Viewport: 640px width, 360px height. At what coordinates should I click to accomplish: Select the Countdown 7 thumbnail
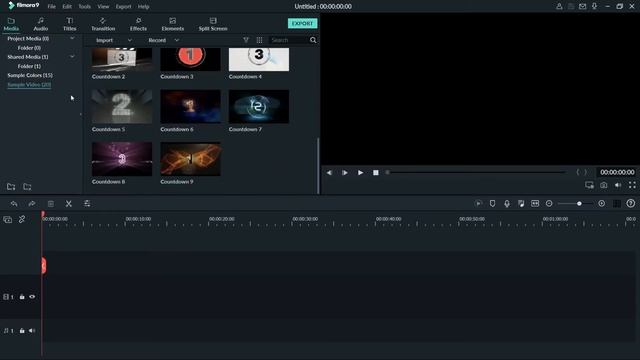[259, 107]
